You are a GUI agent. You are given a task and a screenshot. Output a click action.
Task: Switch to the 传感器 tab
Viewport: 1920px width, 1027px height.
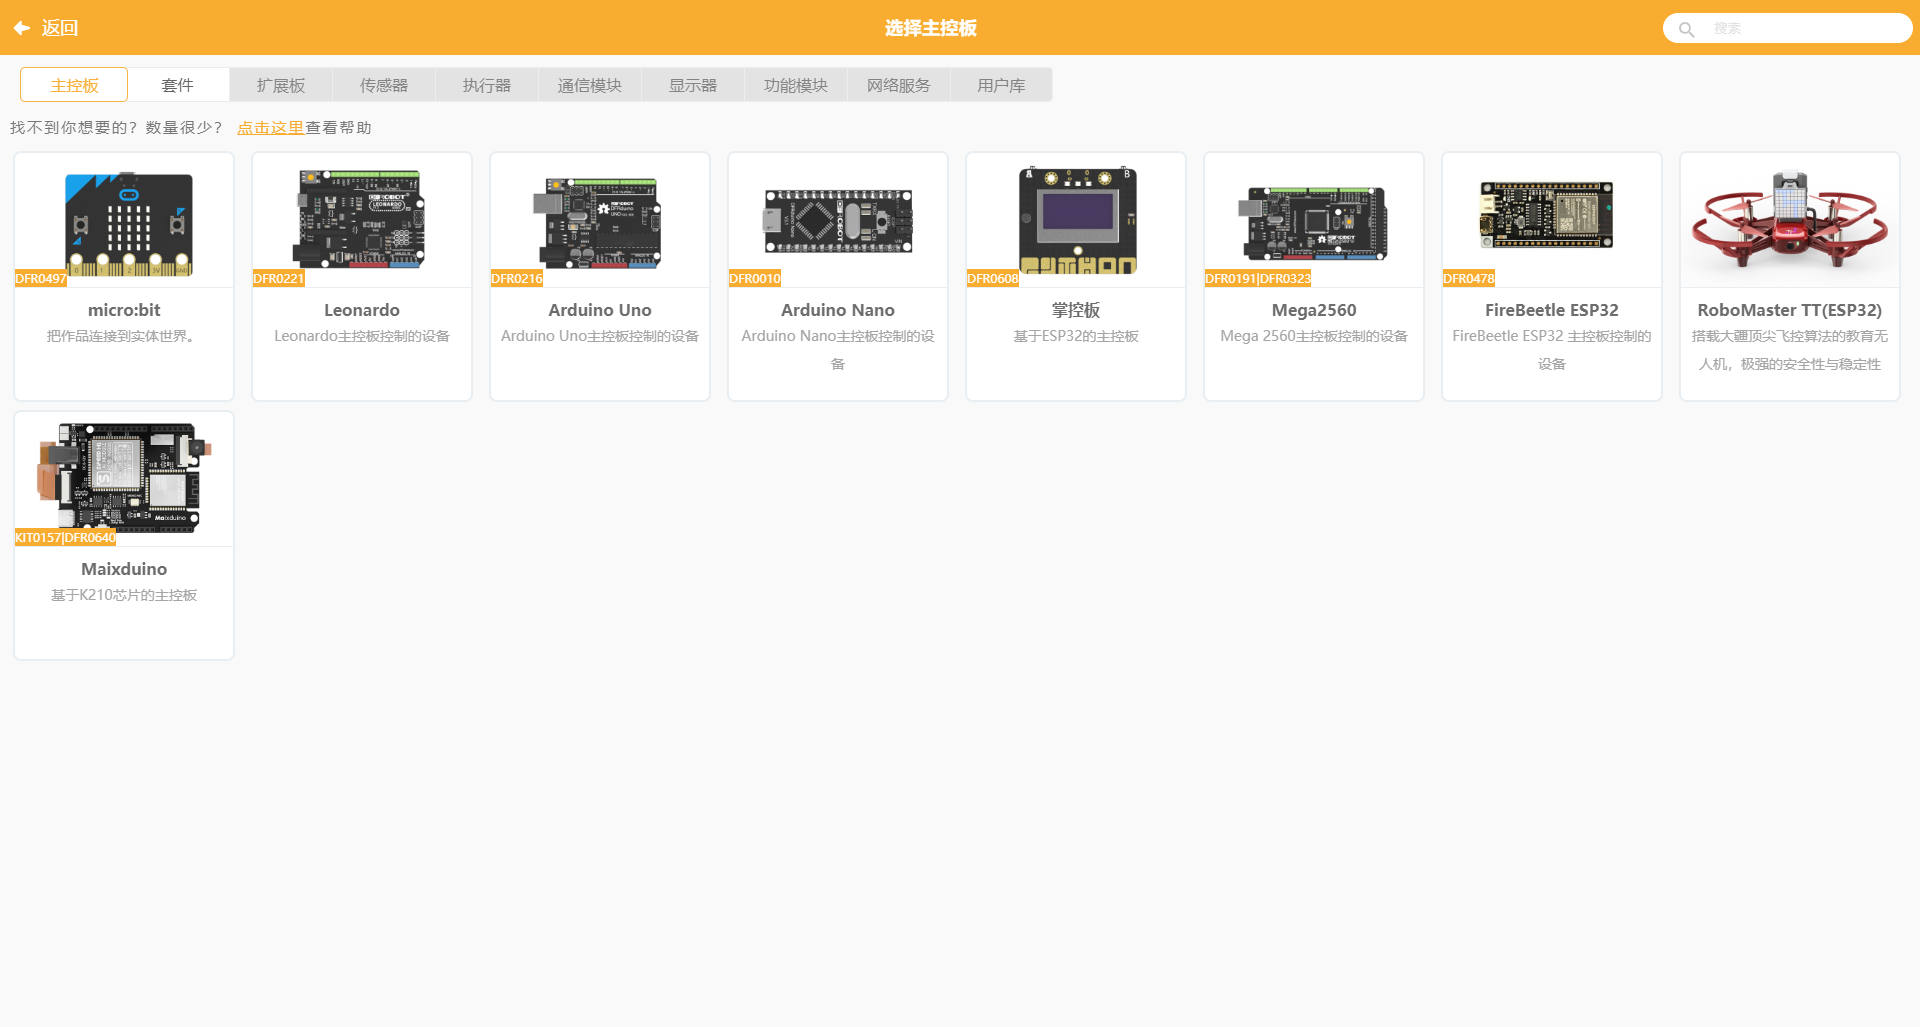click(384, 85)
